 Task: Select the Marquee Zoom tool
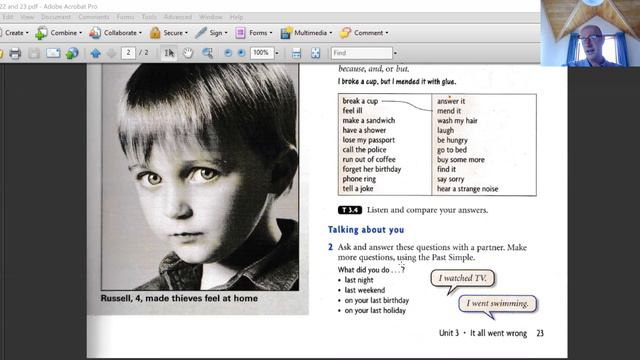207,53
